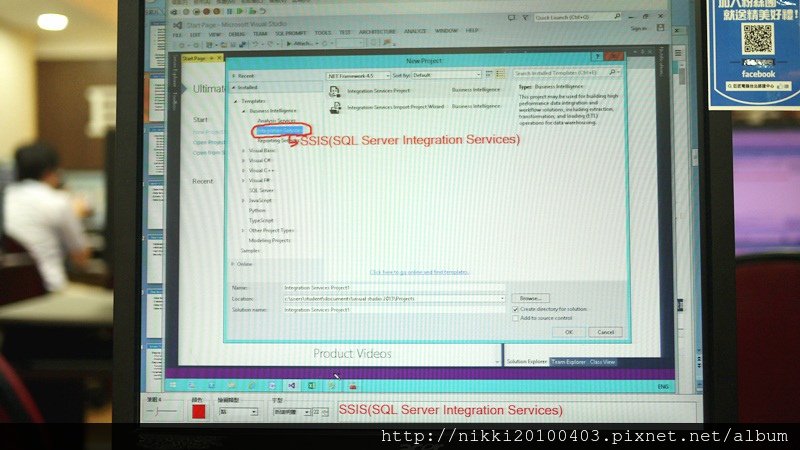Open the HELP menu
This screenshot has height=450, width=800.
(472, 30)
